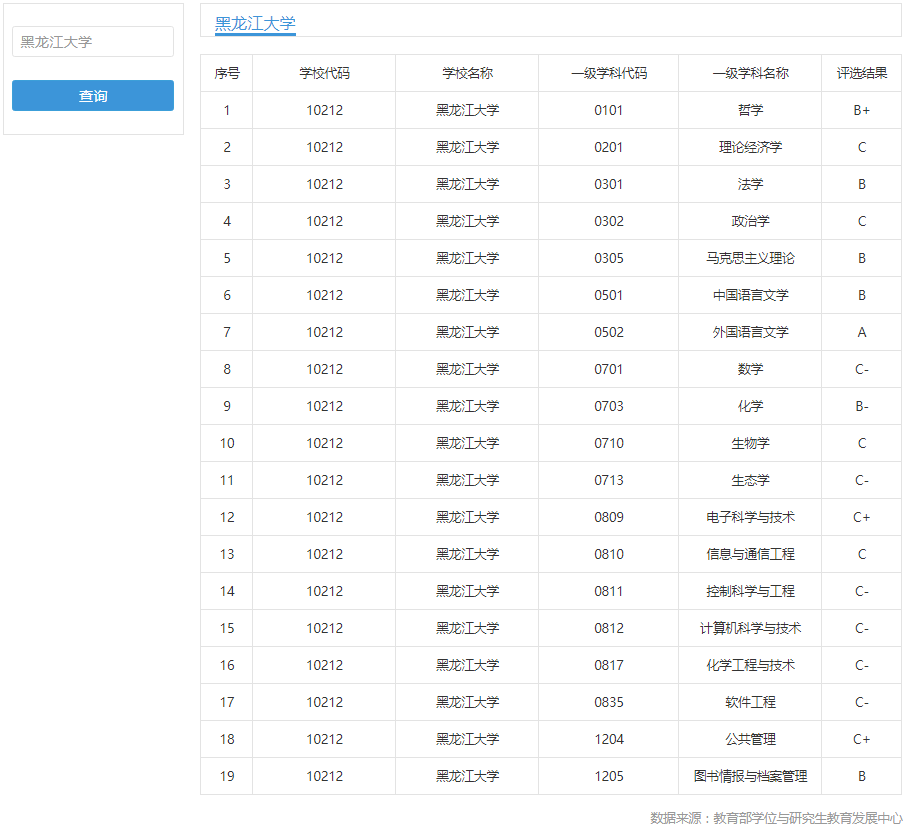Open the 黑龙江大学 heading link
Viewport: 905px width, 827px height.
[255, 24]
